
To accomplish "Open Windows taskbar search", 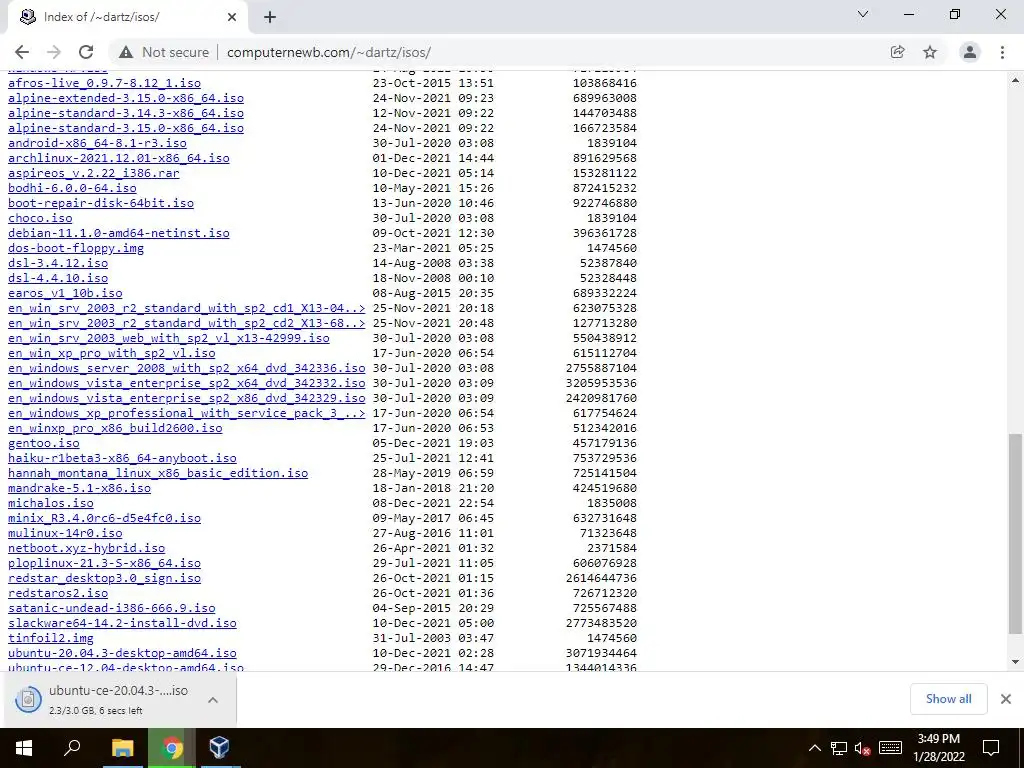I will (72, 748).
